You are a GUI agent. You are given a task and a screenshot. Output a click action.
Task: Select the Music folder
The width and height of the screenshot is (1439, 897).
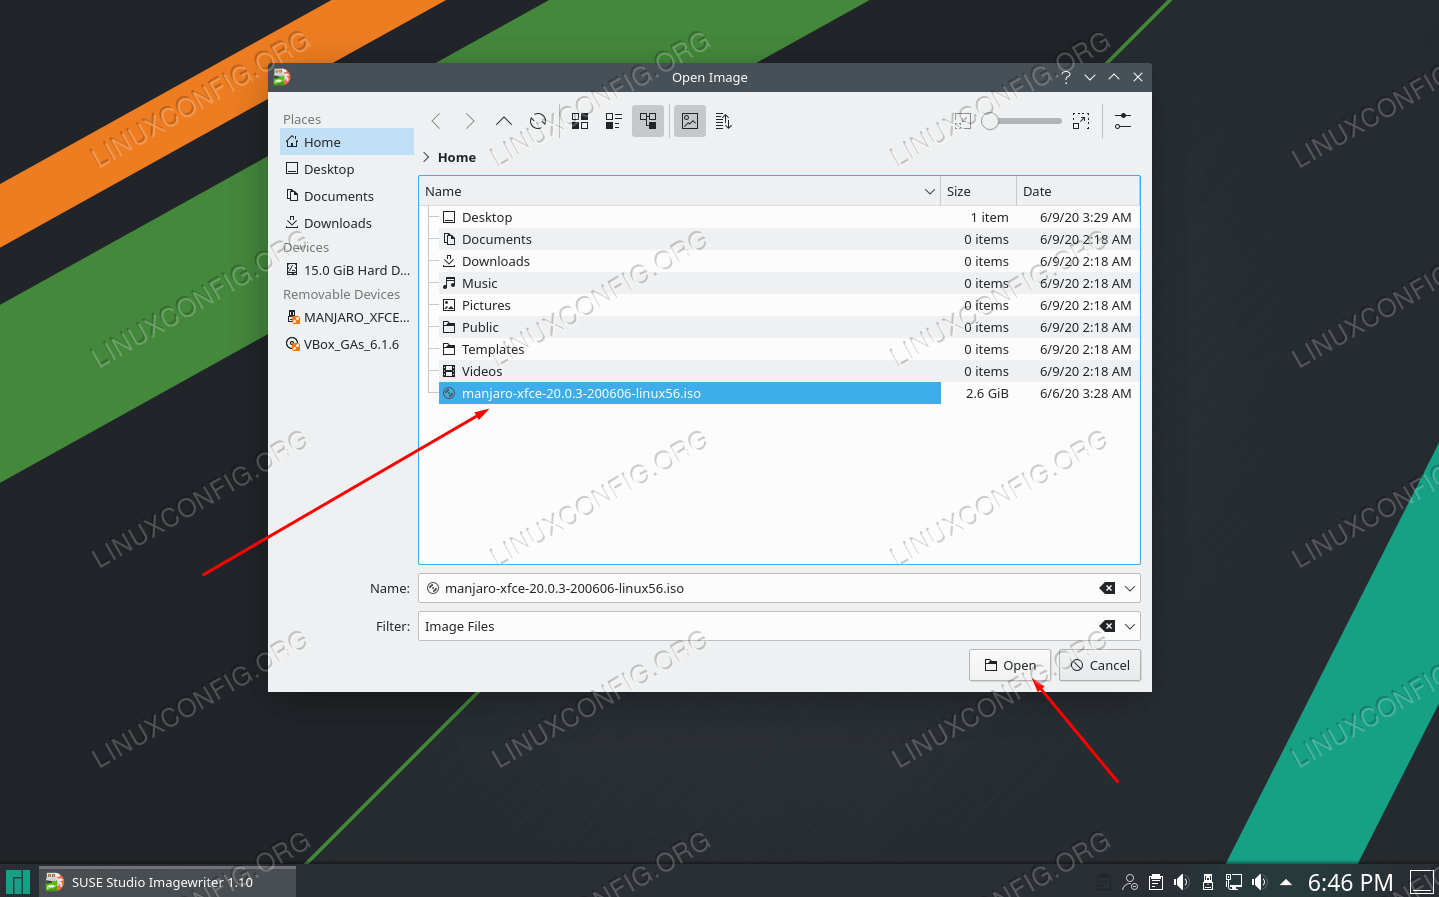click(x=689, y=283)
